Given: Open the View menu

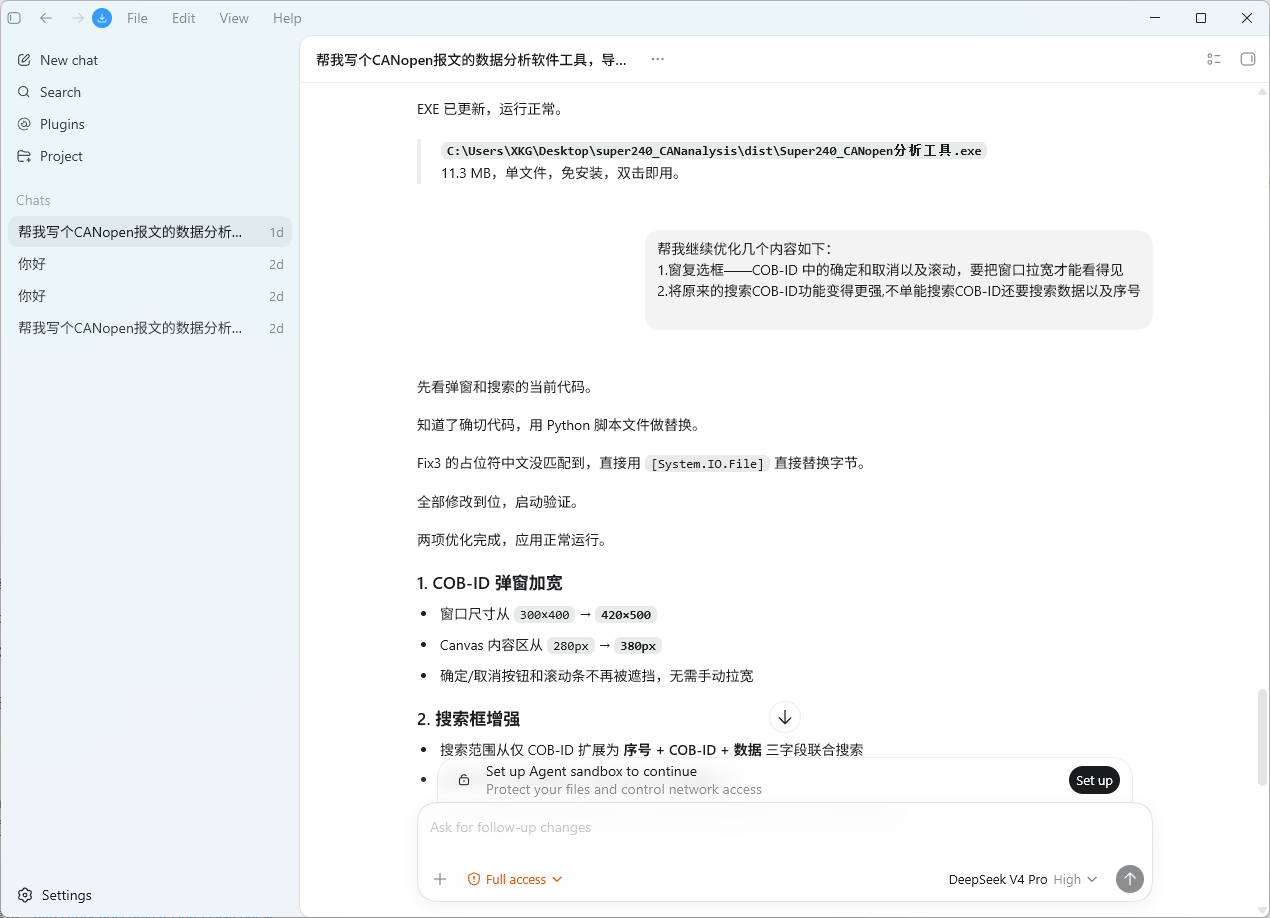Looking at the screenshot, I should (234, 18).
